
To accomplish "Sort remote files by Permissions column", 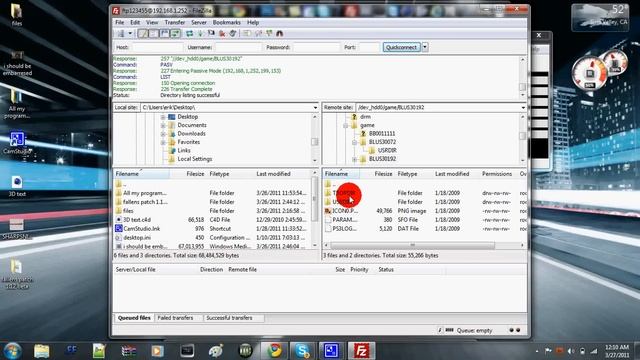I will tap(497, 174).
